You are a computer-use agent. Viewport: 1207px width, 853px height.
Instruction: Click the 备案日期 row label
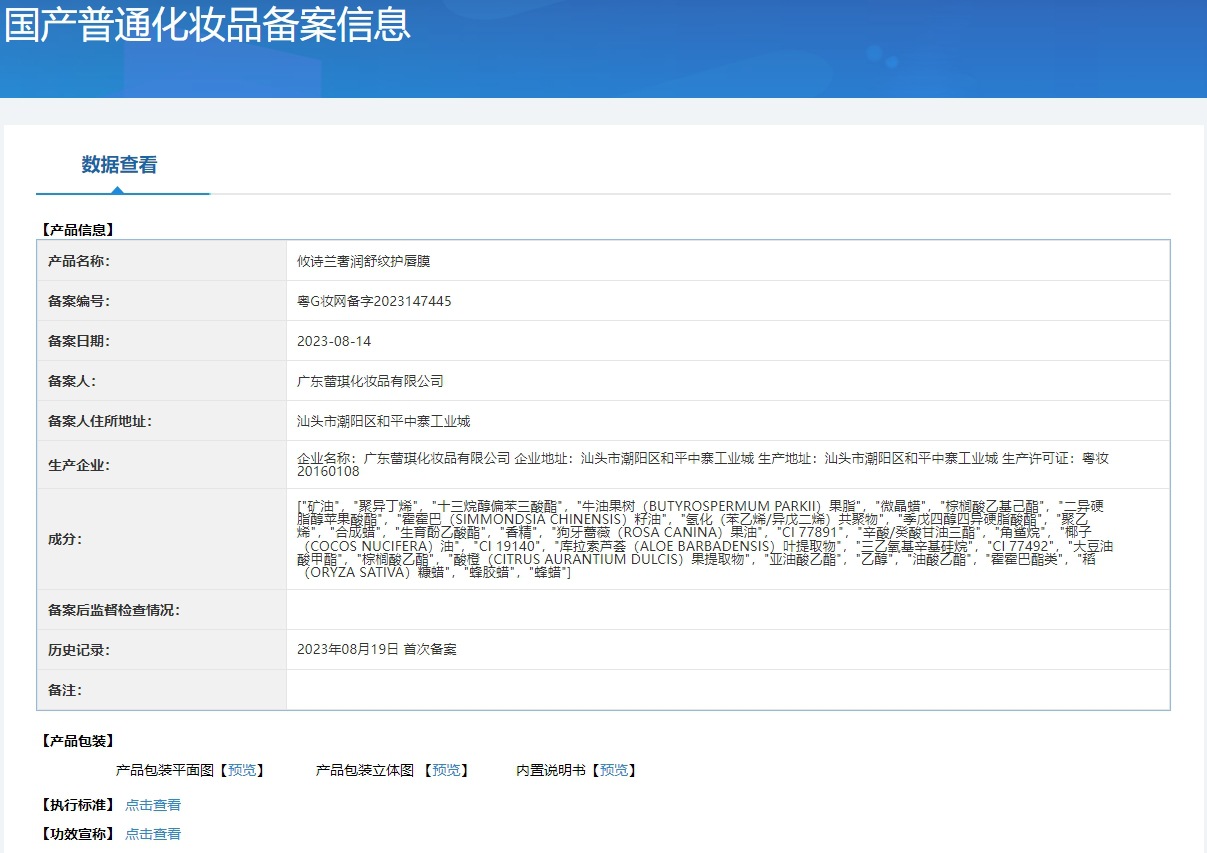79,341
